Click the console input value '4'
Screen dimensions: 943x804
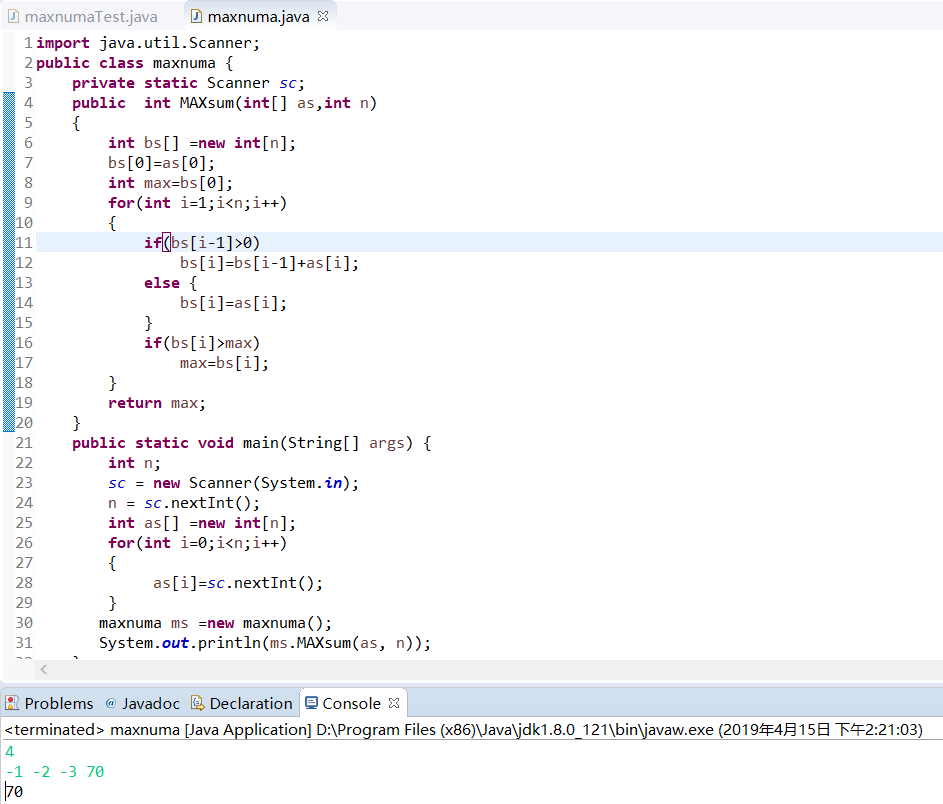tap(10, 752)
